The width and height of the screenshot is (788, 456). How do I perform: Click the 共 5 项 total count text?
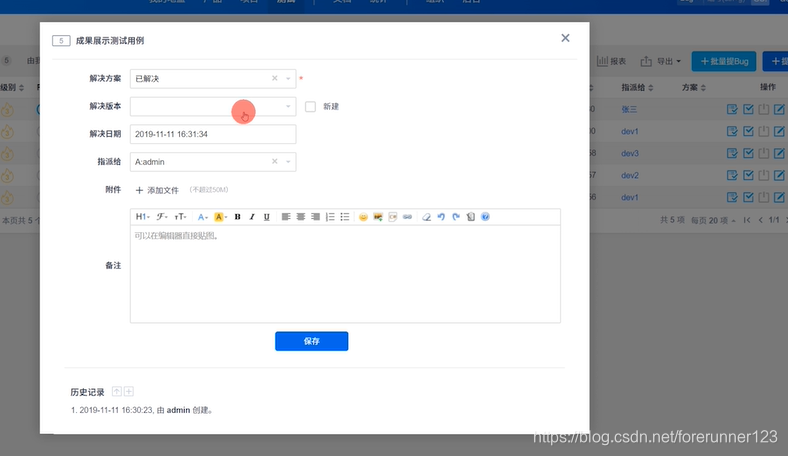[x=672, y=220]
